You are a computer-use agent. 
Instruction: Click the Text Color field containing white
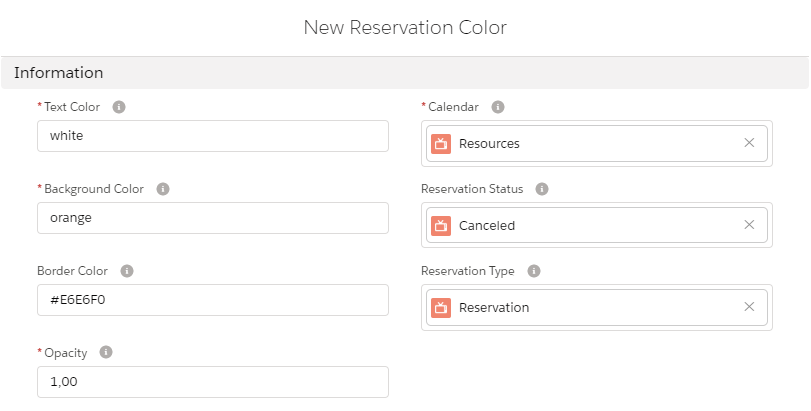point(212,136)
